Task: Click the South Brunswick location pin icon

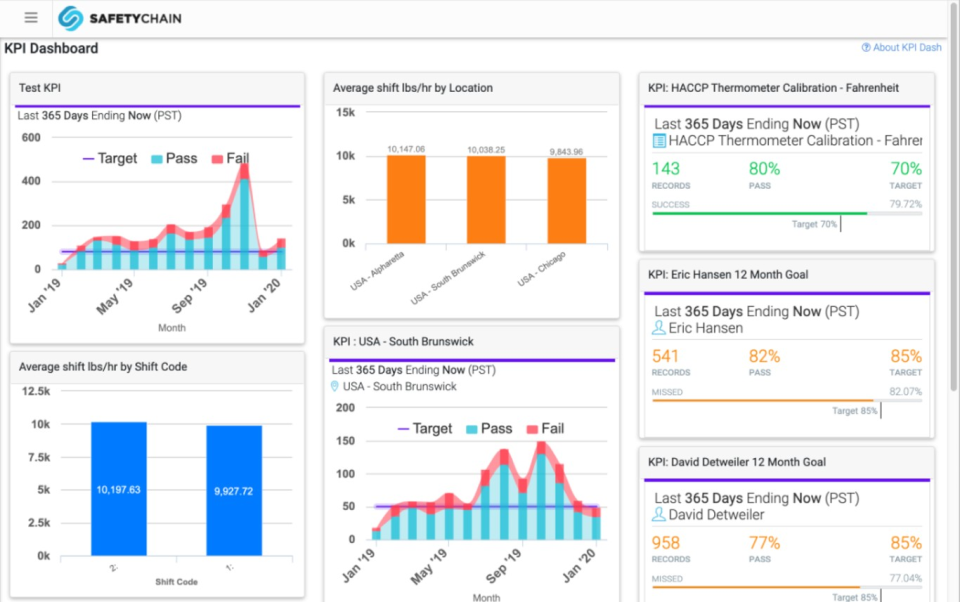Action: tap(334, 386)
